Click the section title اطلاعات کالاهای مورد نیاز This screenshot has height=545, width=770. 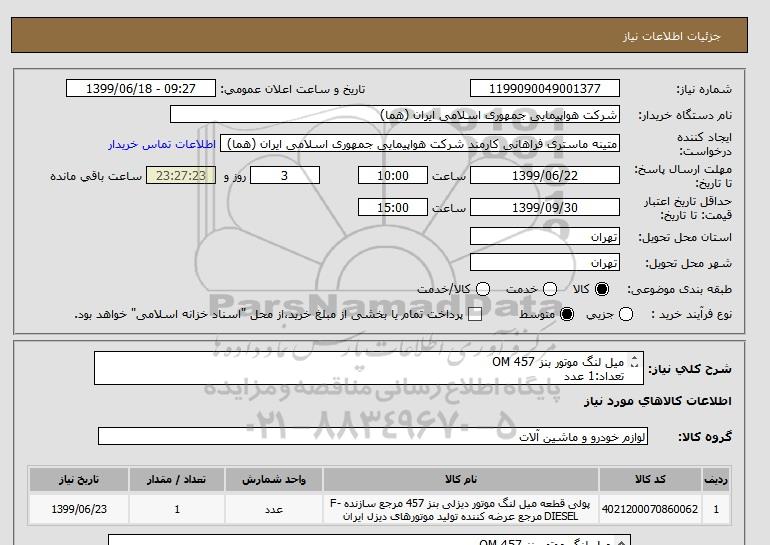tap(658, 401)
